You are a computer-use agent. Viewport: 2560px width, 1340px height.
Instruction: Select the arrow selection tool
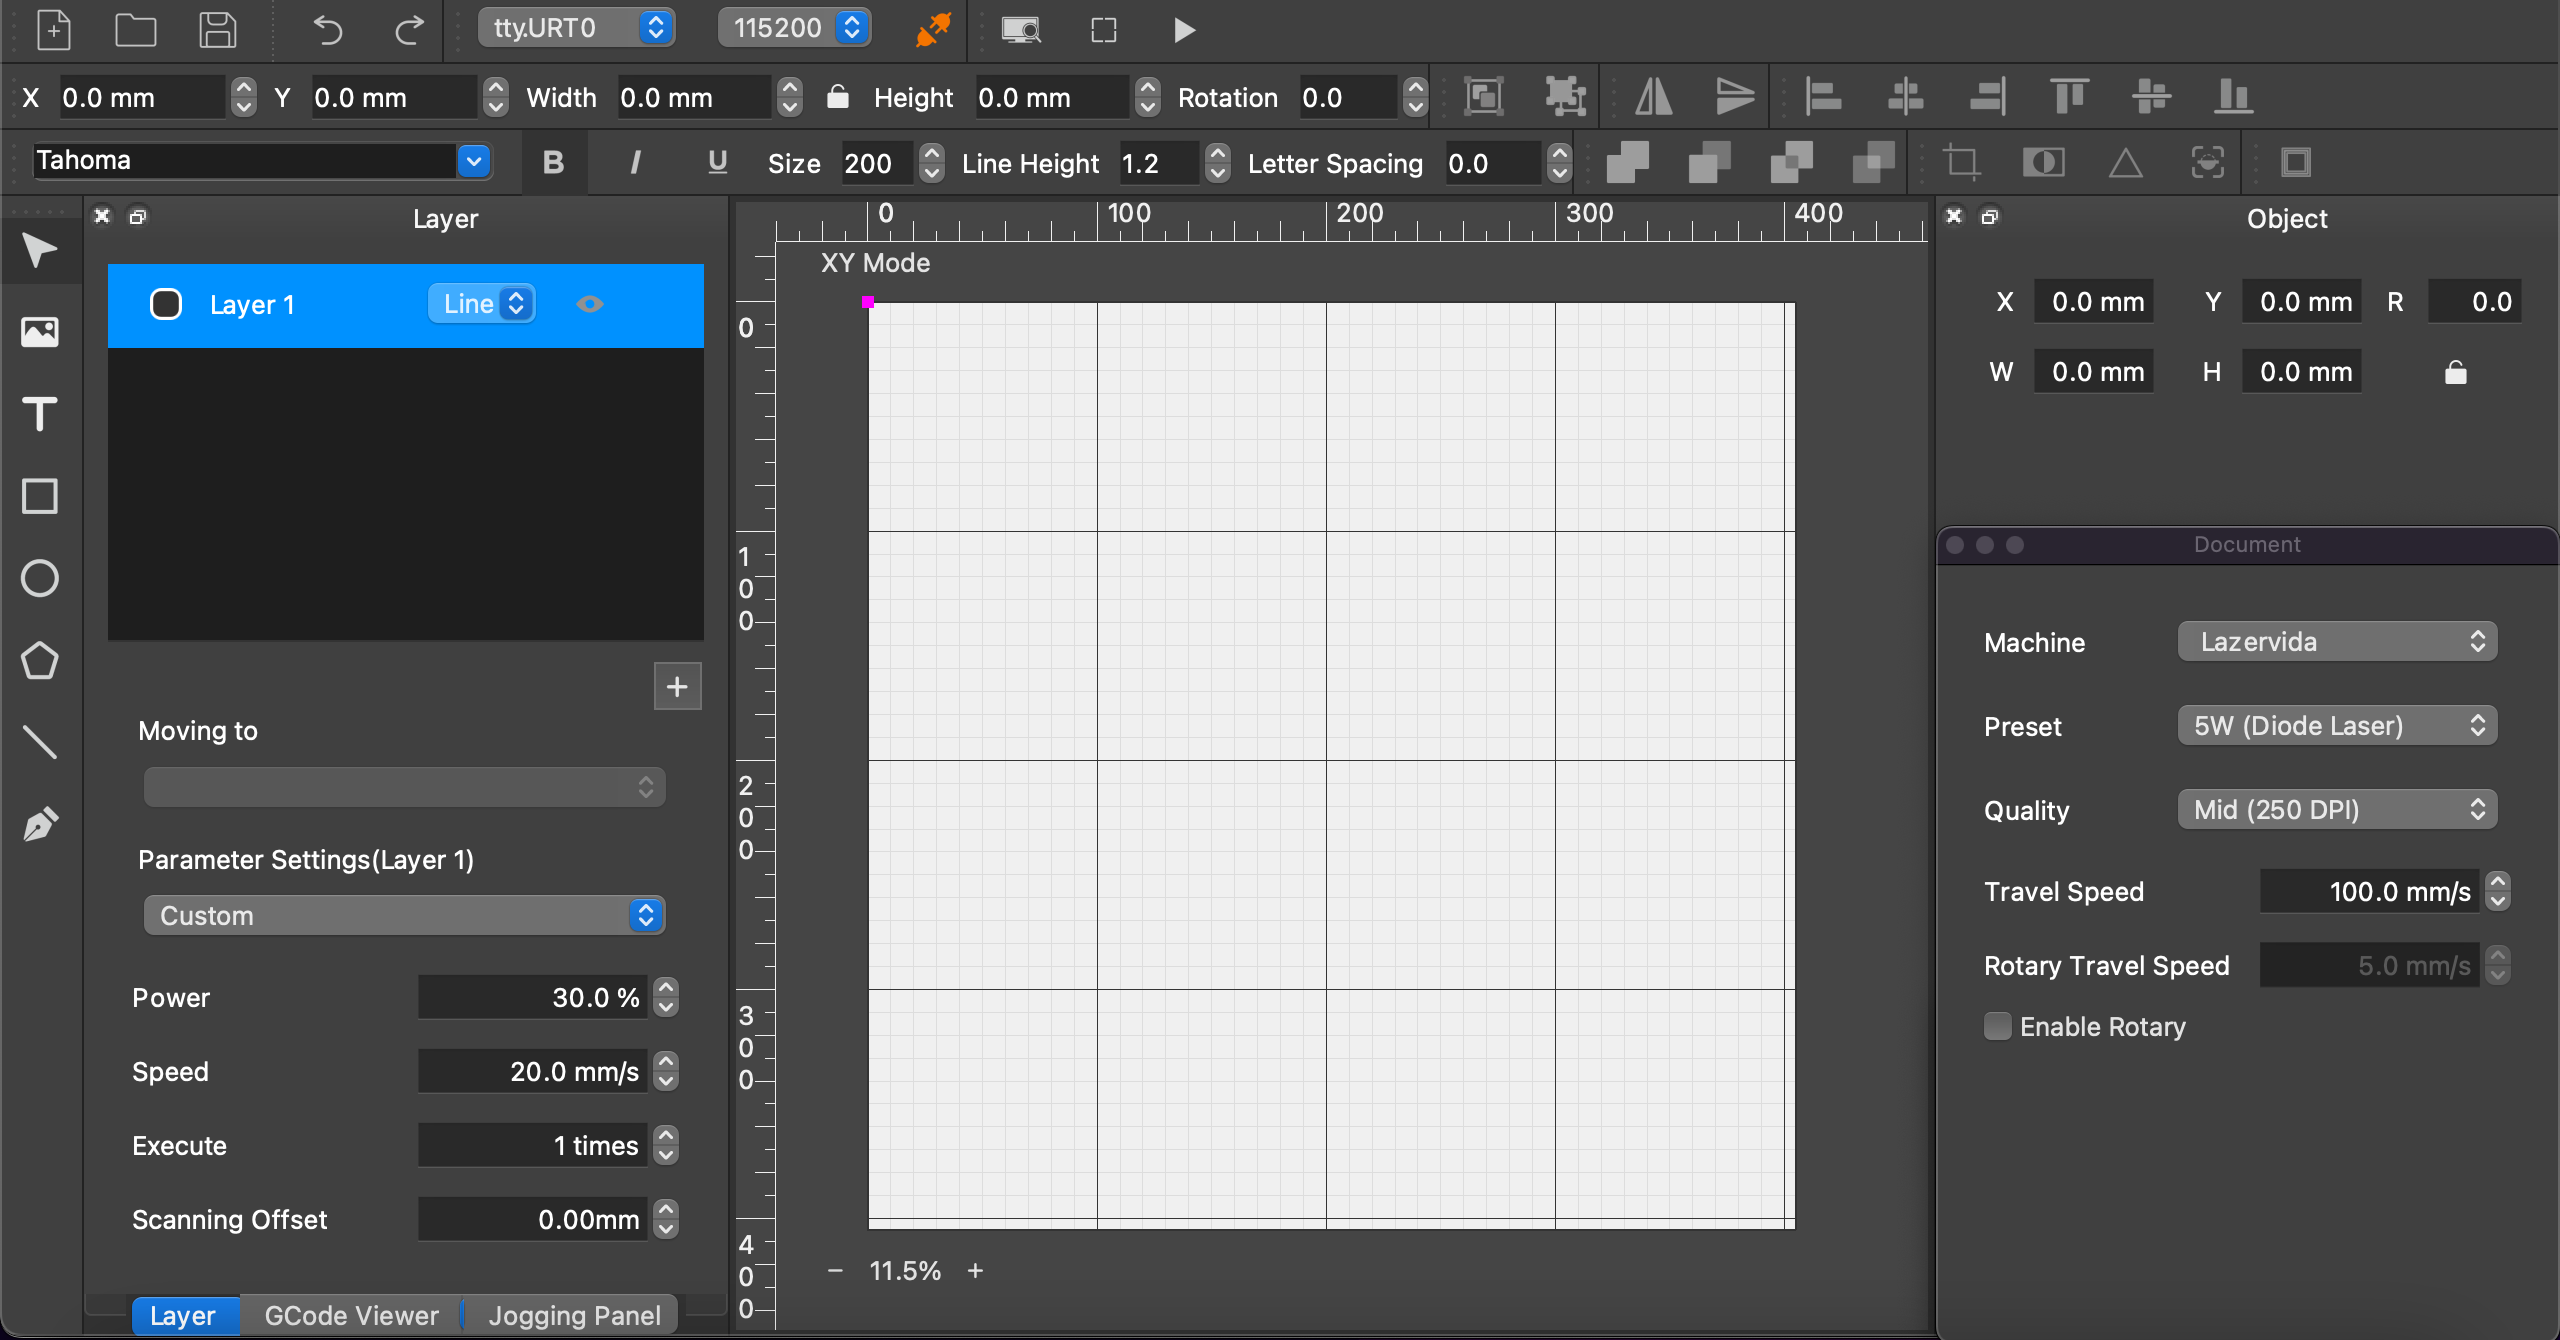[x=40, y=250]
